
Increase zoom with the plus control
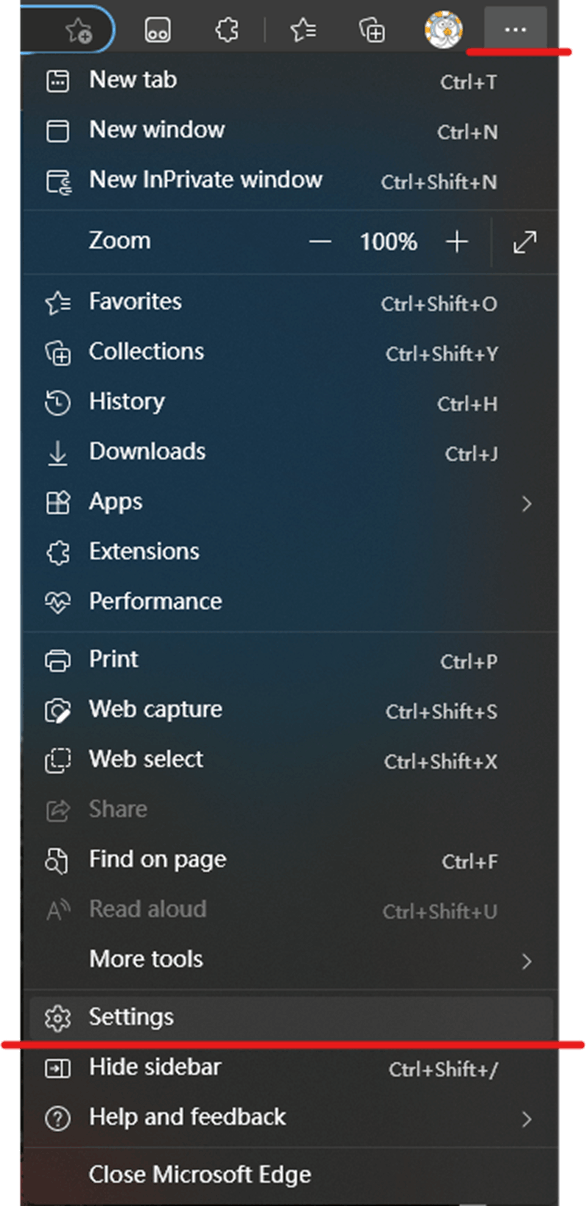[x=456, y=241]
